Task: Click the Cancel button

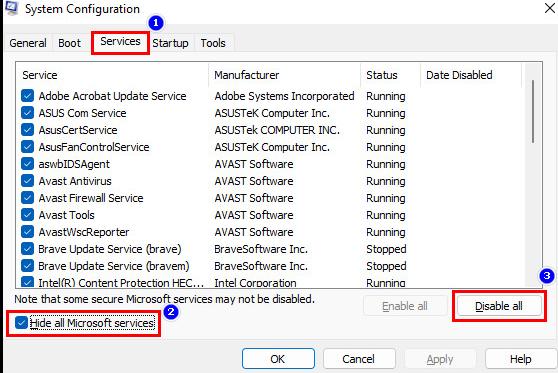Action: coord(359,359)
